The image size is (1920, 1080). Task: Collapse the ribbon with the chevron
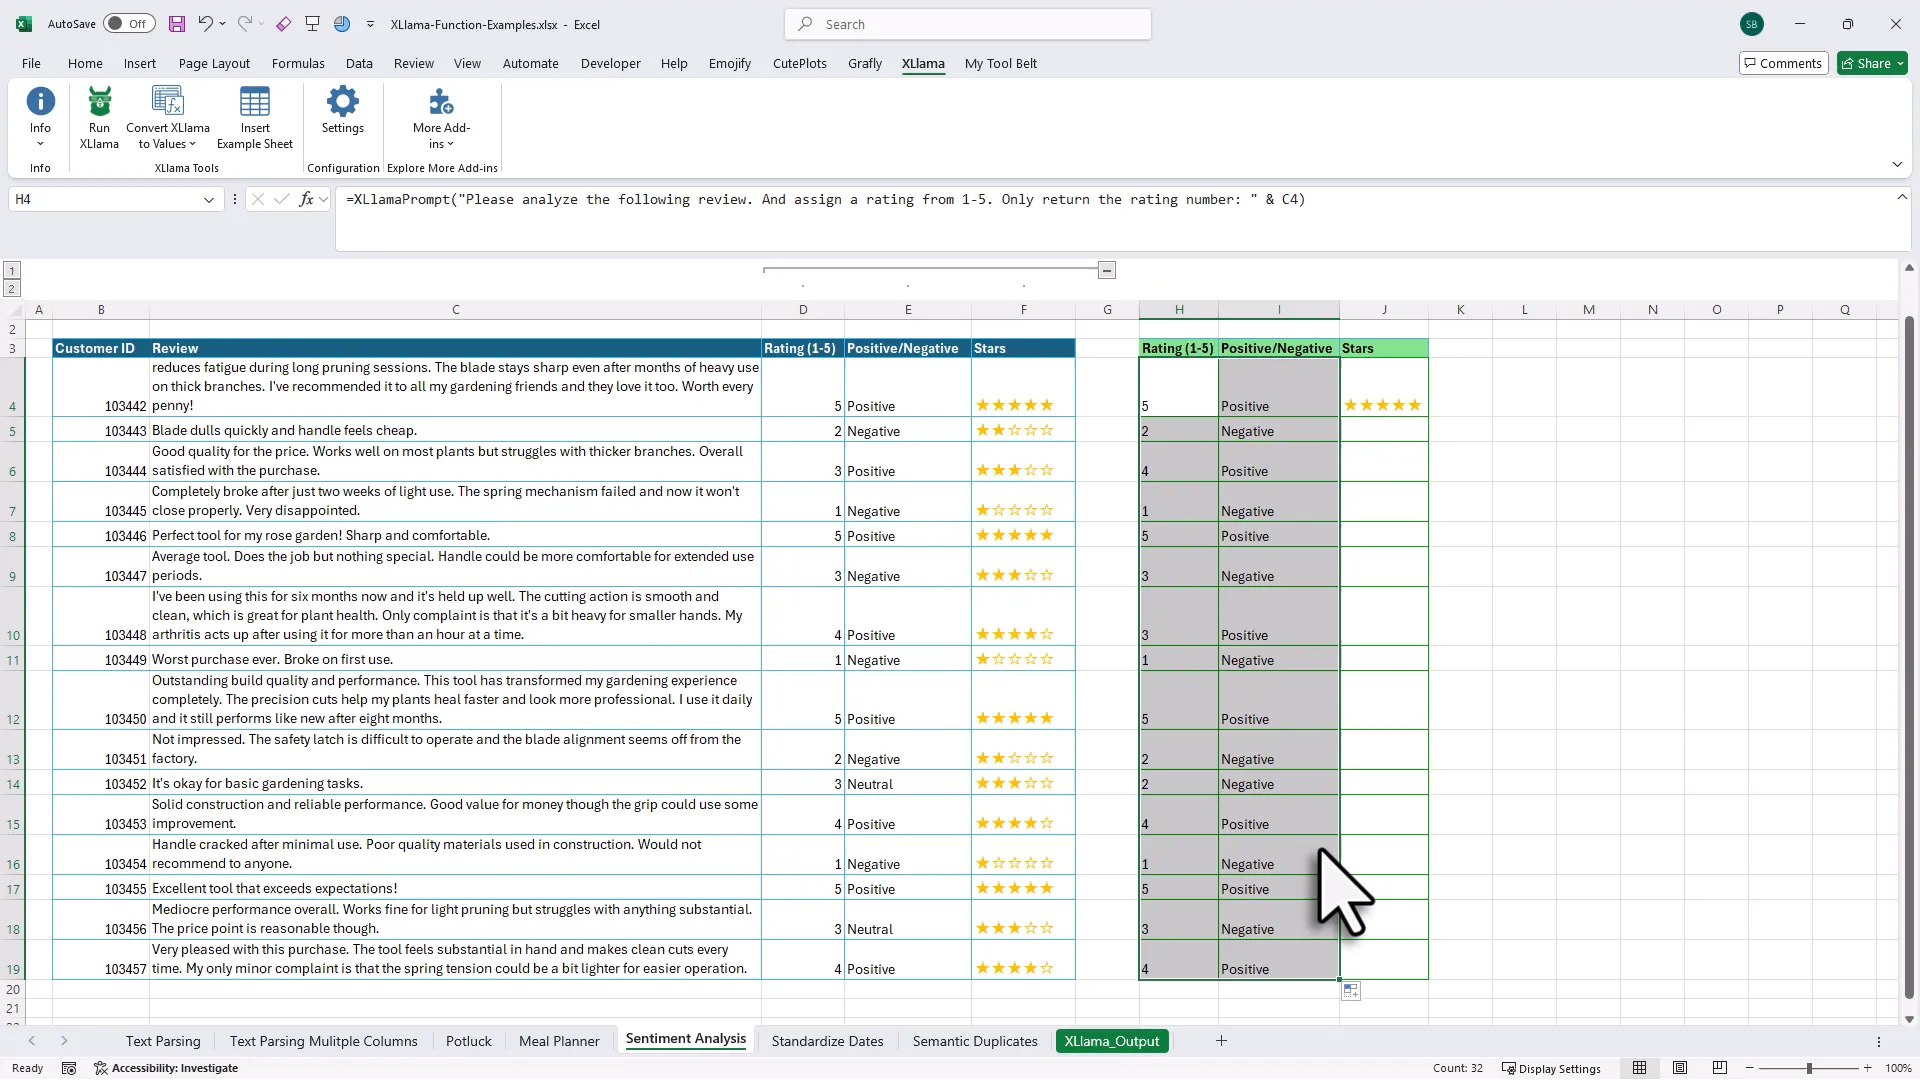point(1898,164)
